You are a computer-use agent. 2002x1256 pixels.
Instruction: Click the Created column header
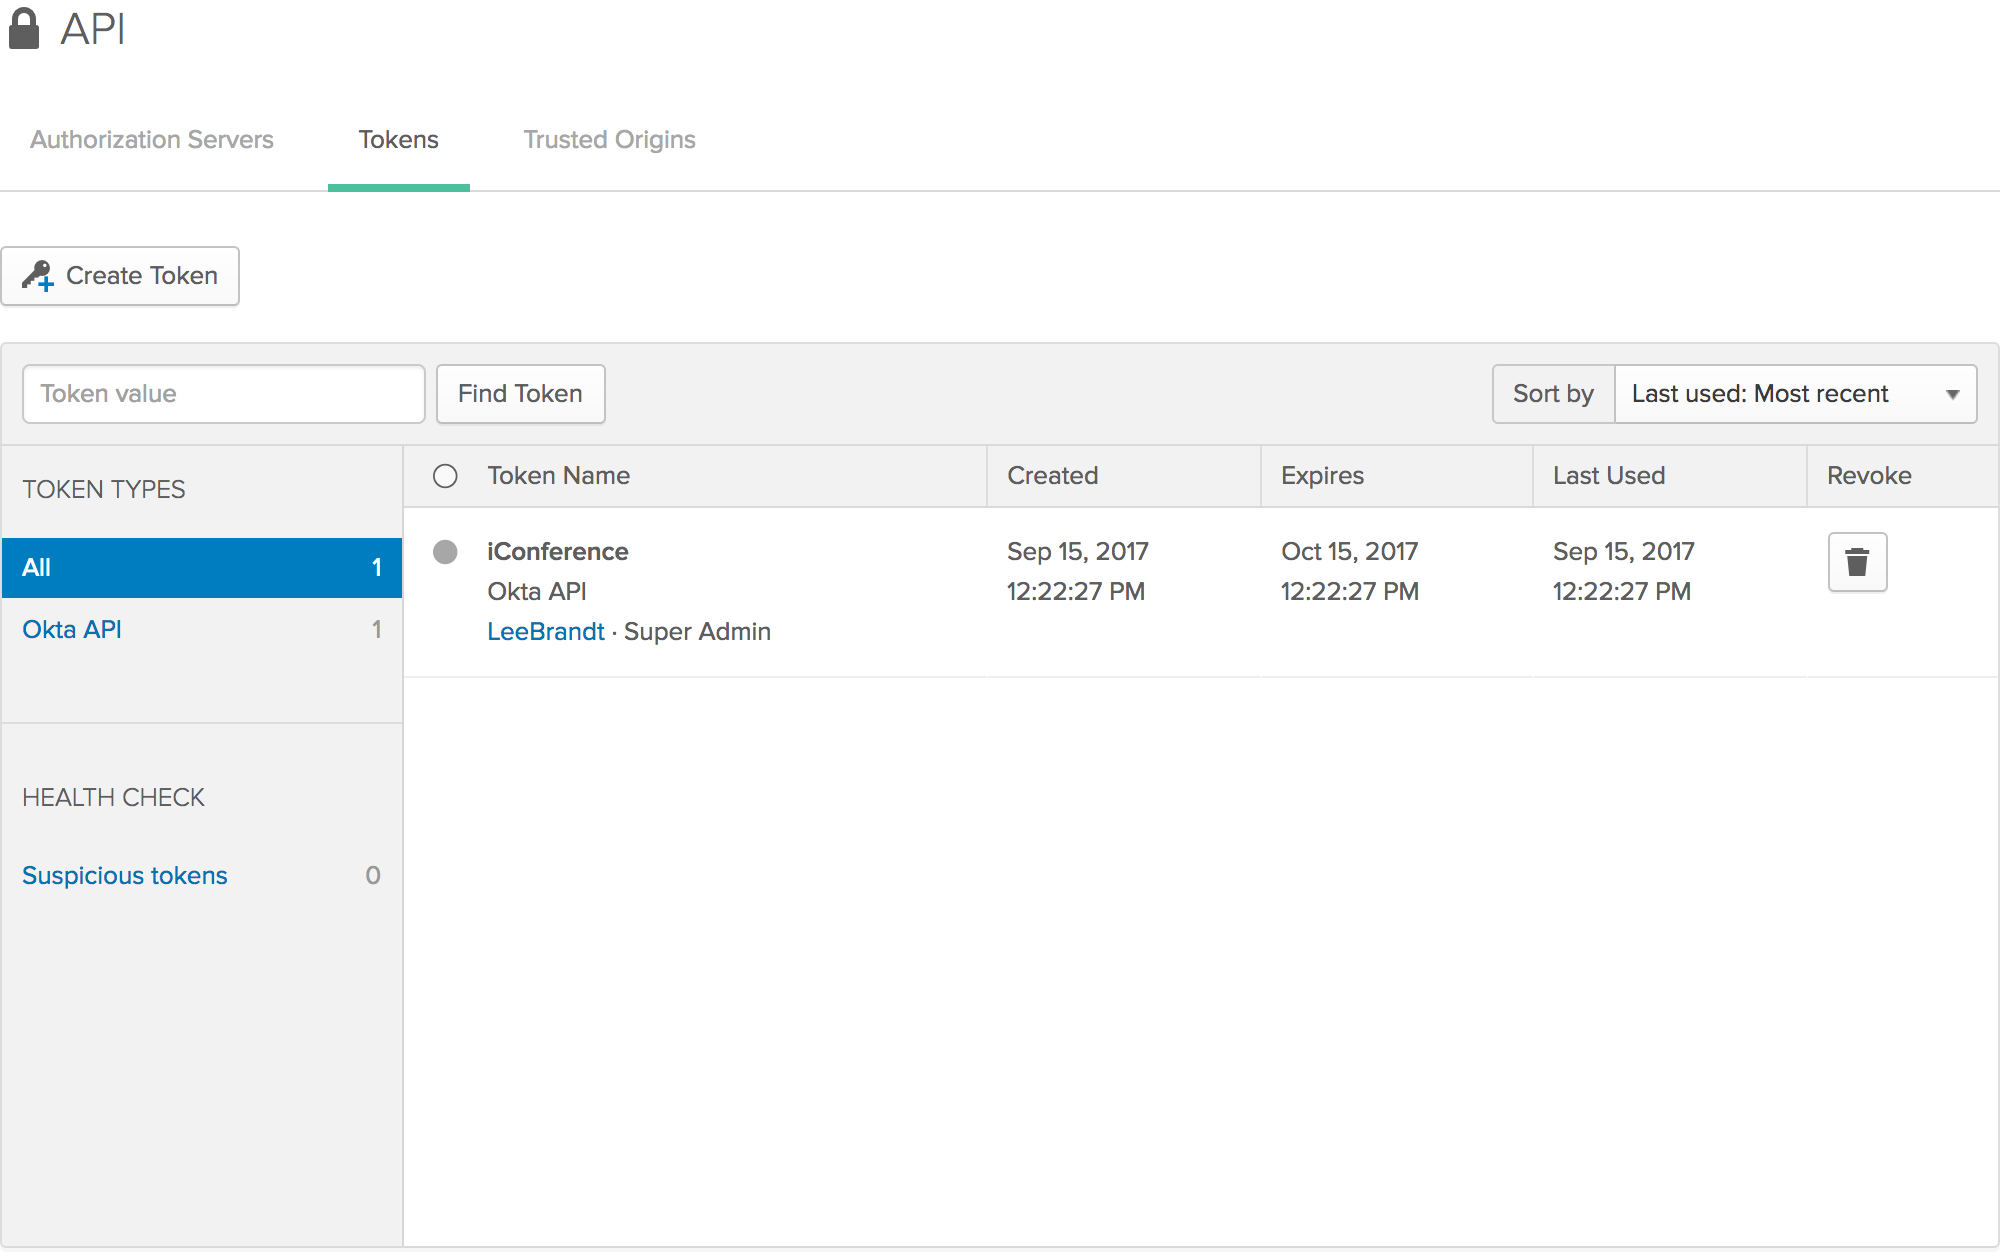[x=1052, y=476]
